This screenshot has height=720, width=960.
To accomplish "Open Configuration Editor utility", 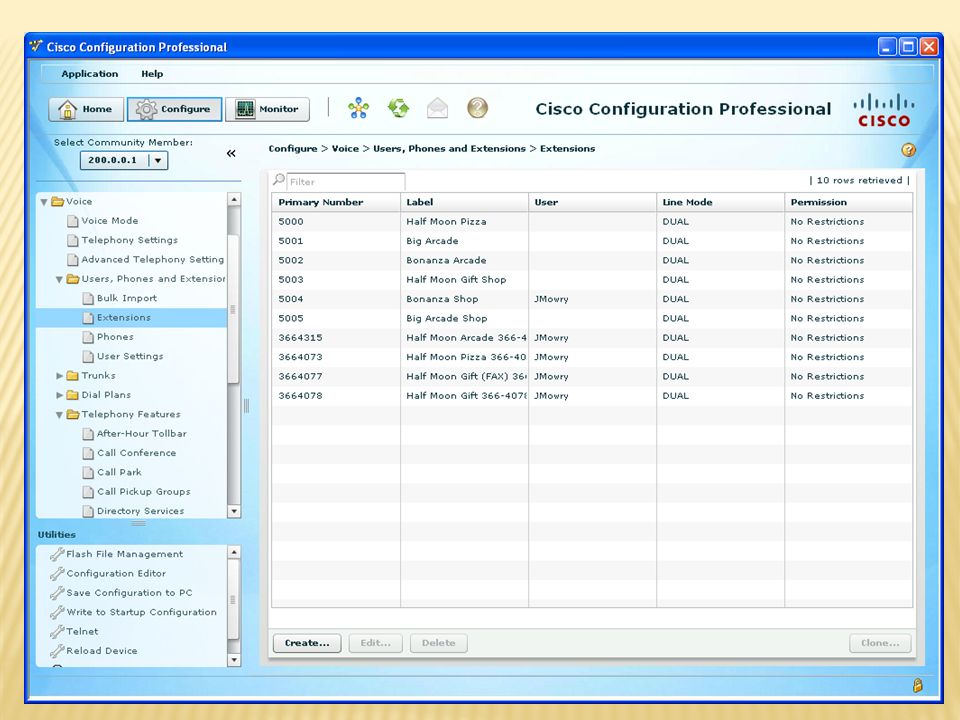I will click(x=116, y=574).
